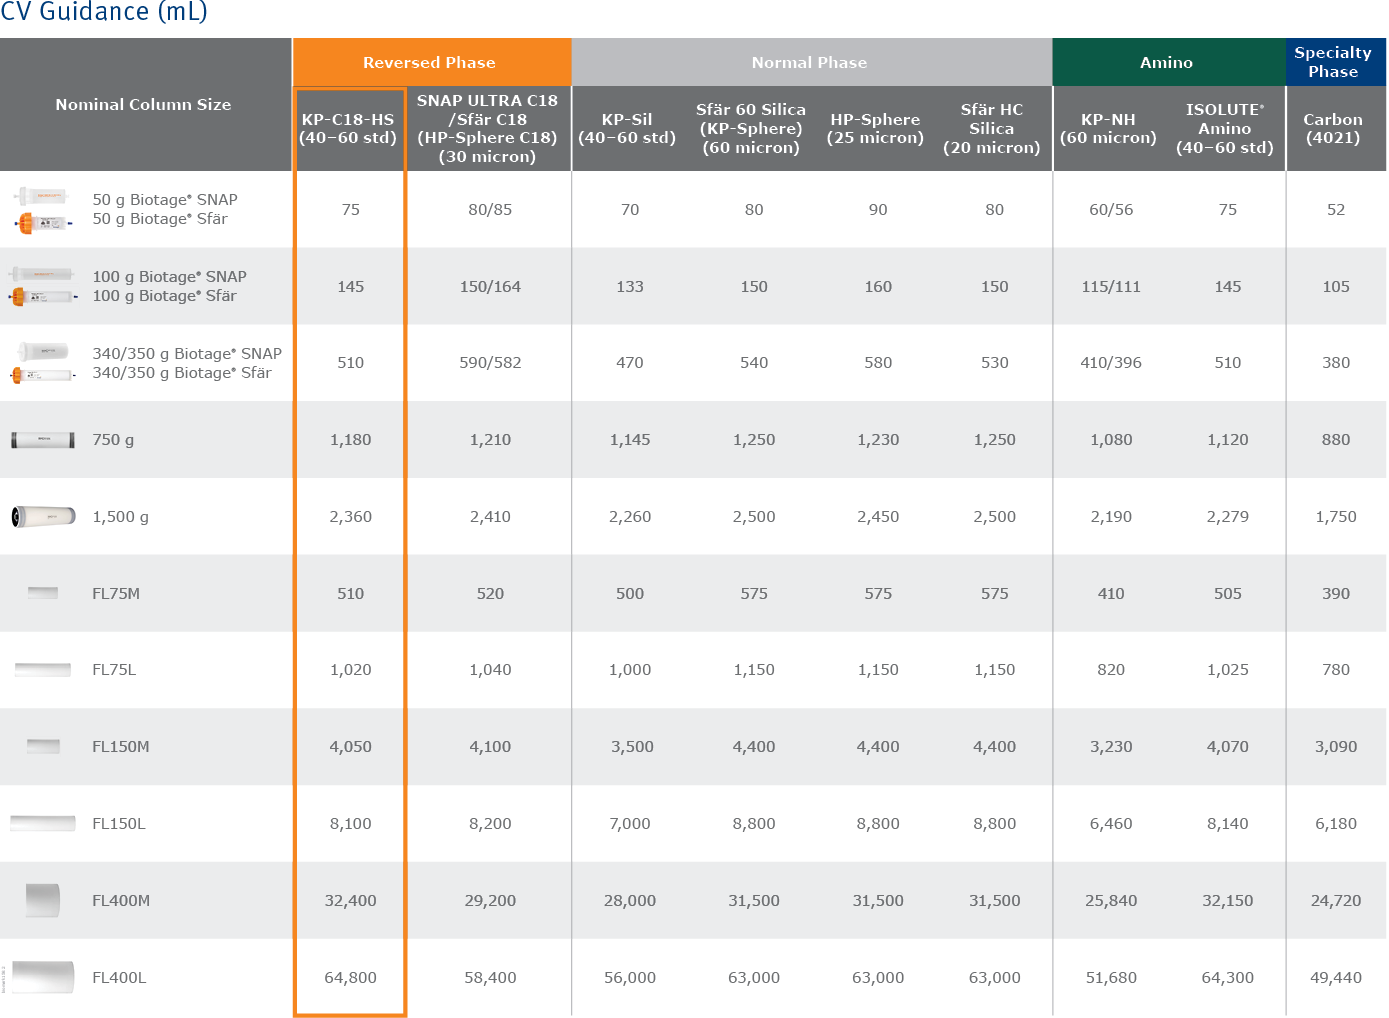1389x1018 pixels.
Task: Click the ISOLUTE Amino column header
Action: [1225, 128]
